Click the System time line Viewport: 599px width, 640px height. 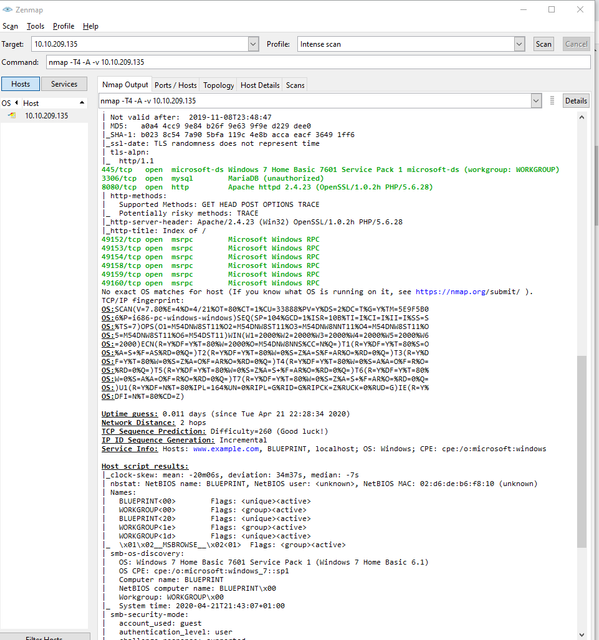202,606
